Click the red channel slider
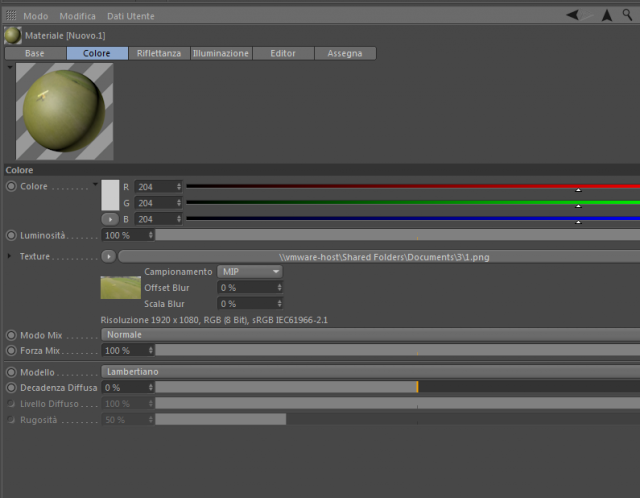The width and height of the screenshot is (640, 498). [413, 187]
